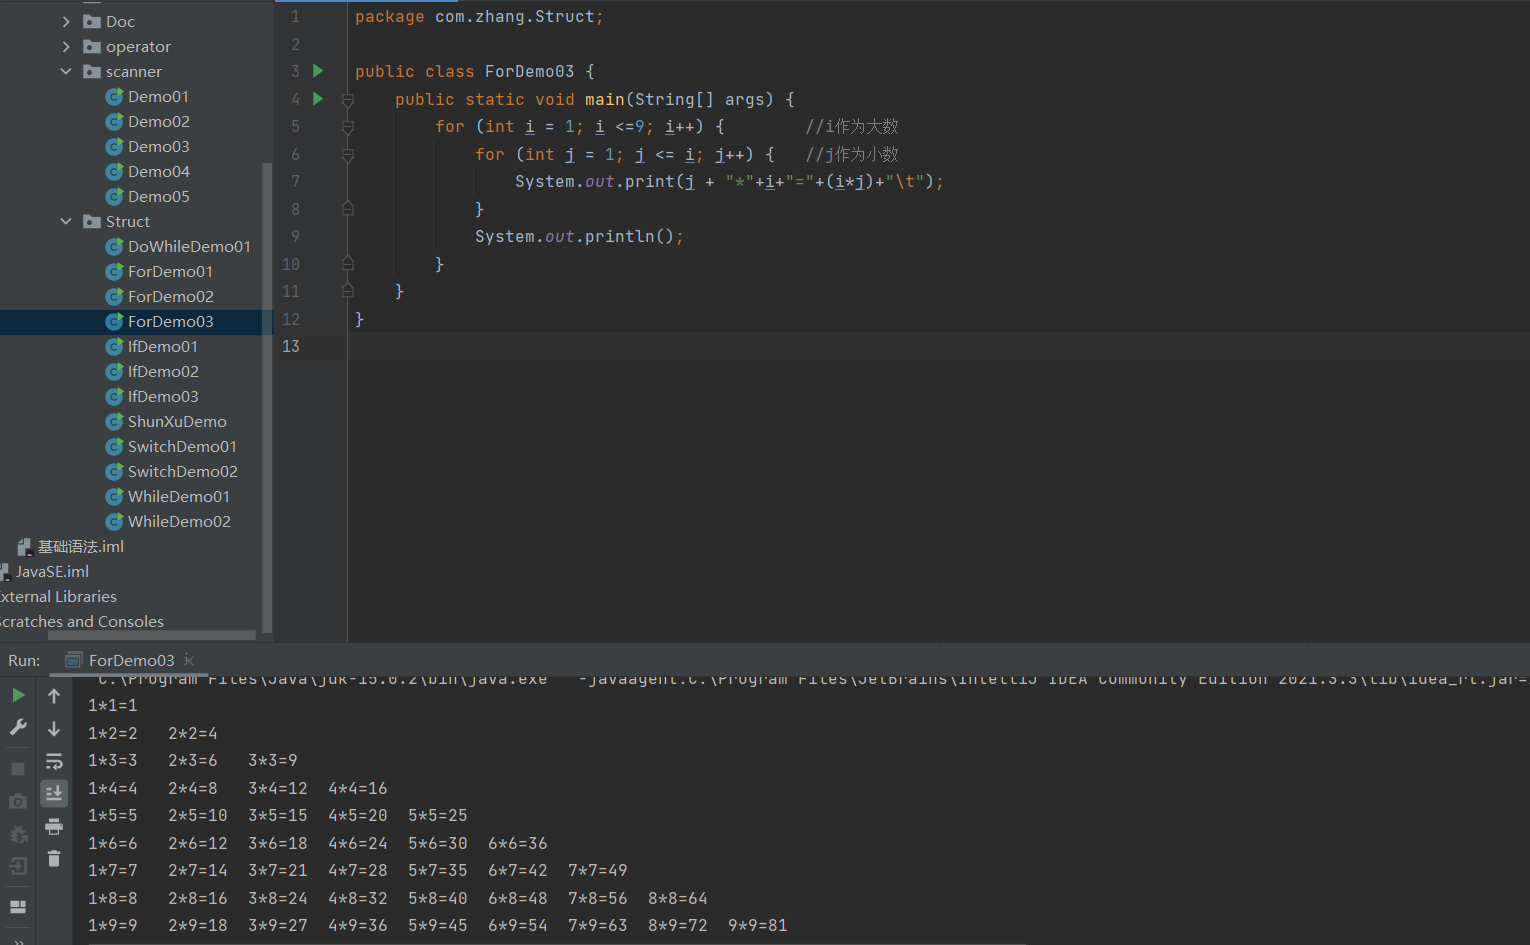
Task: Click the package com.zhang.Struct statement
Action: pos(479,17)
